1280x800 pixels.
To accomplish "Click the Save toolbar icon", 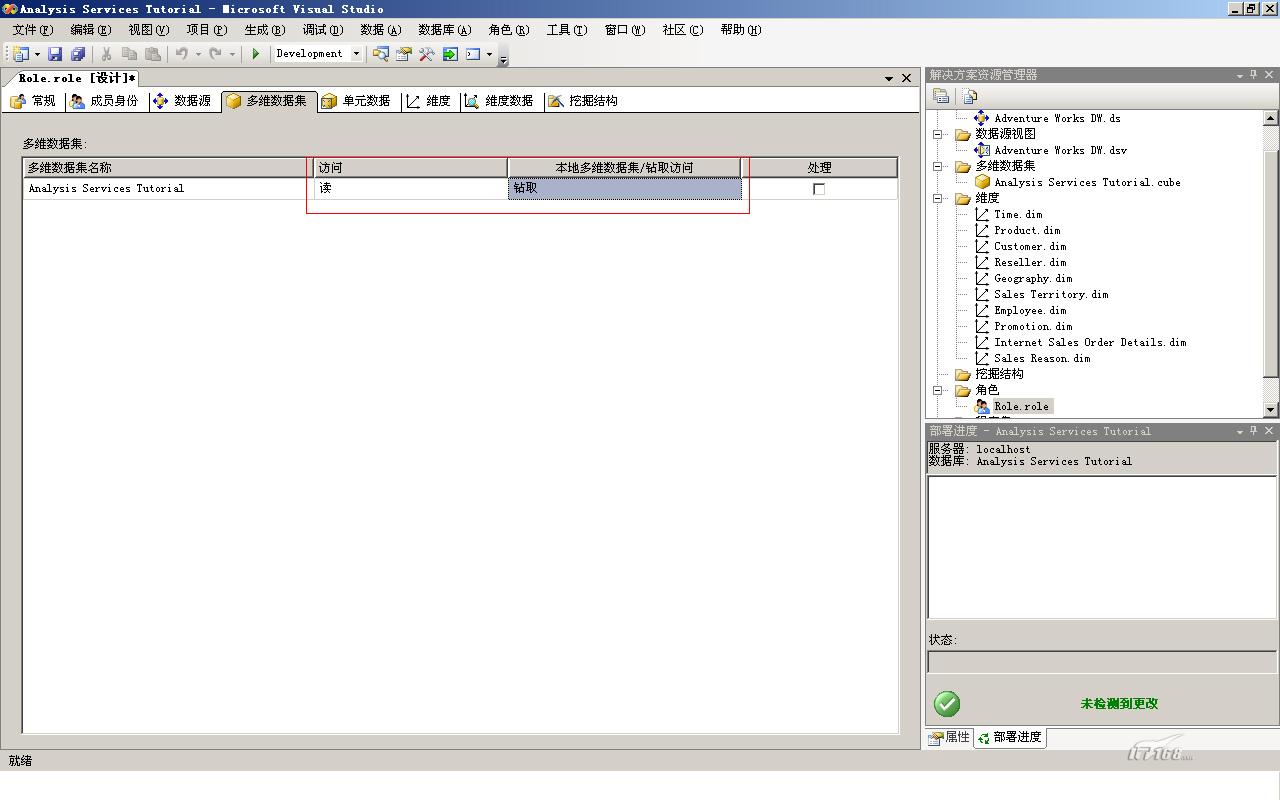I will pyautogui.click(x=55, y=54).
